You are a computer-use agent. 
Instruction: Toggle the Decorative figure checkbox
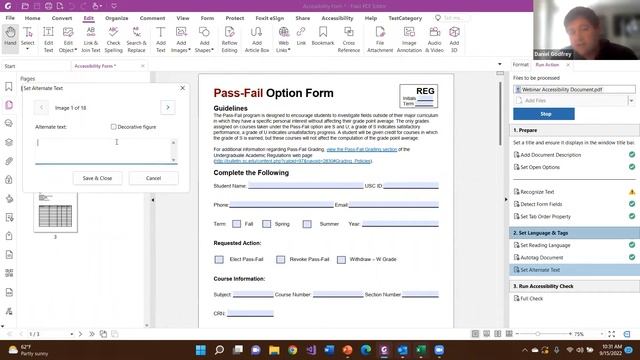(113, 127)
